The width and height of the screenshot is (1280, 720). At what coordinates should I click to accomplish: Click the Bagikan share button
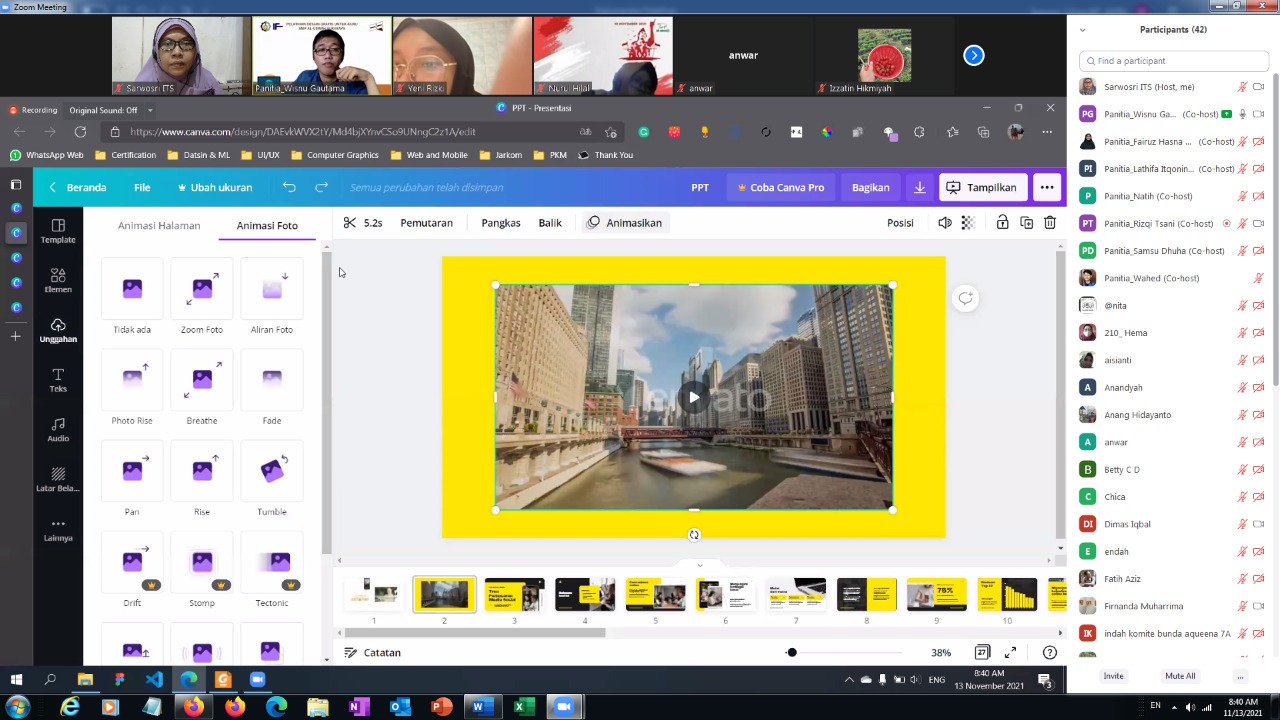pos(870,187)
